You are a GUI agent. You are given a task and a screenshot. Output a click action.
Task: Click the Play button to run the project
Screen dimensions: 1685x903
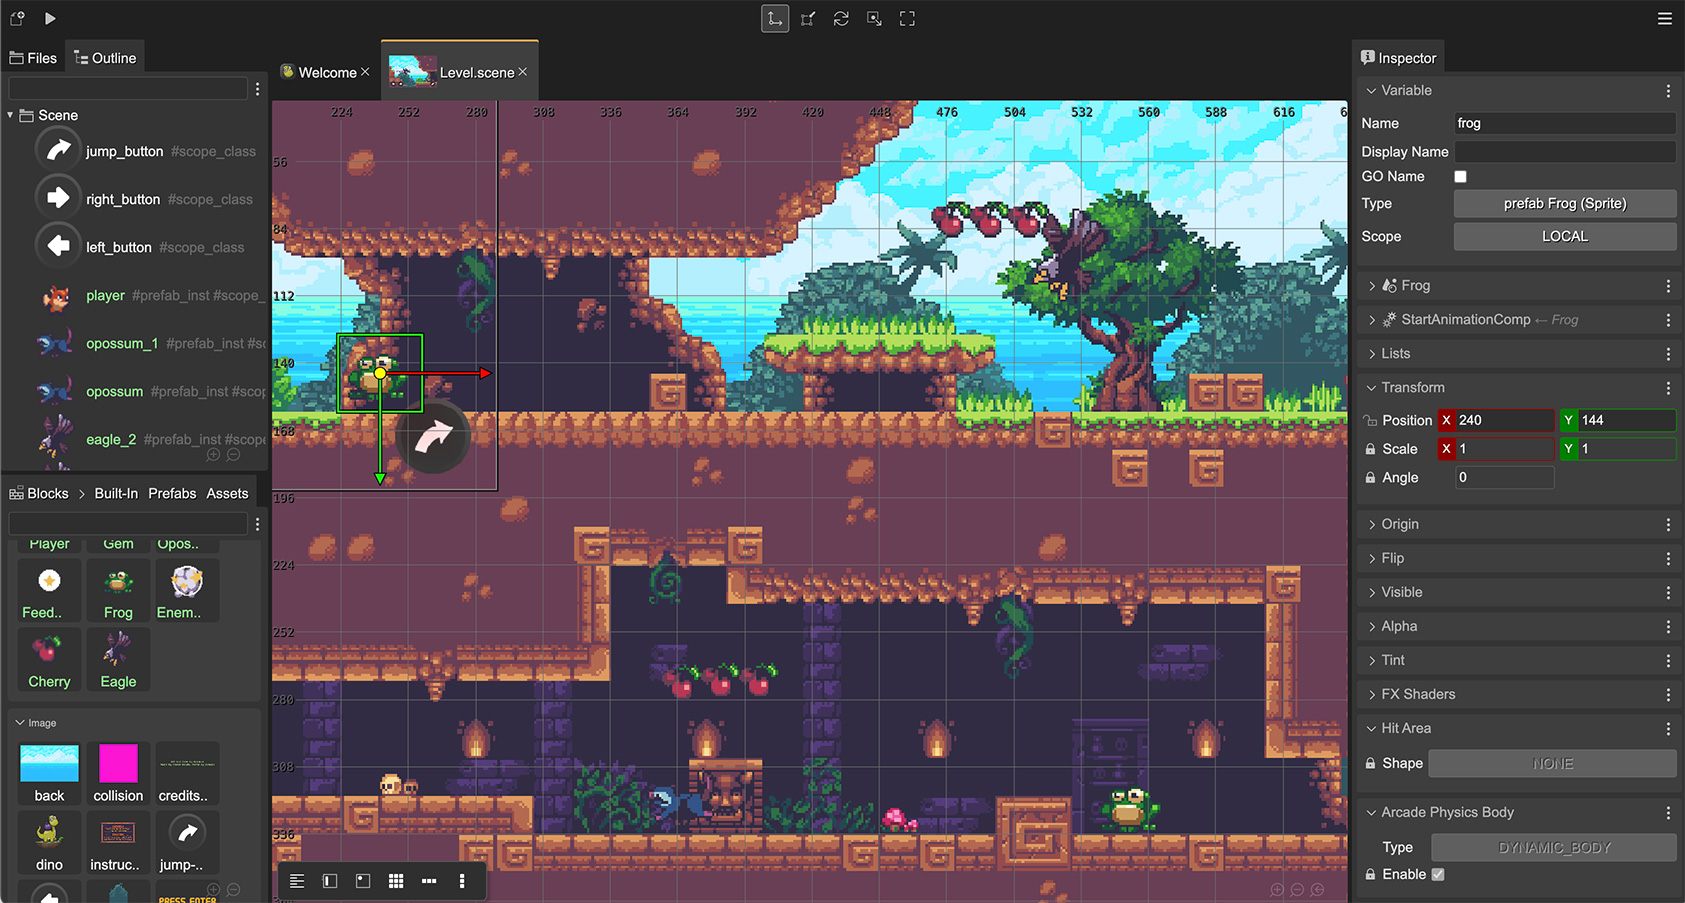49,18
